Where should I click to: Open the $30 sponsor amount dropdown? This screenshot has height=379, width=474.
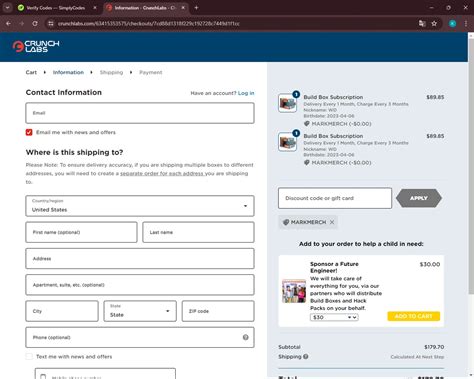tap(334, 317)
